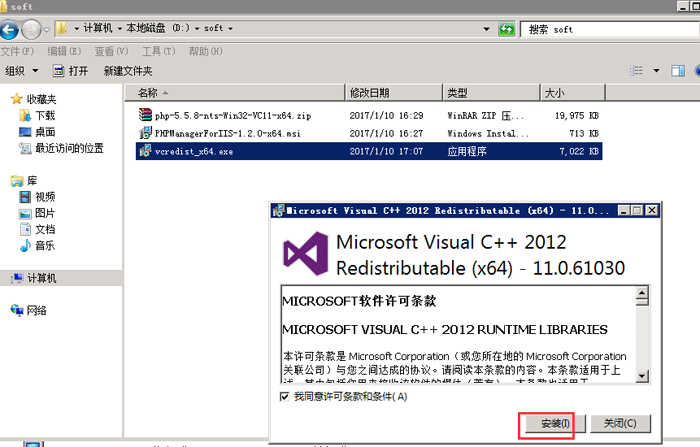The height and width of the screenshot is (447, 700).
Task: Open the recent pages dropdown beside Forward
Action: point(46,30)
